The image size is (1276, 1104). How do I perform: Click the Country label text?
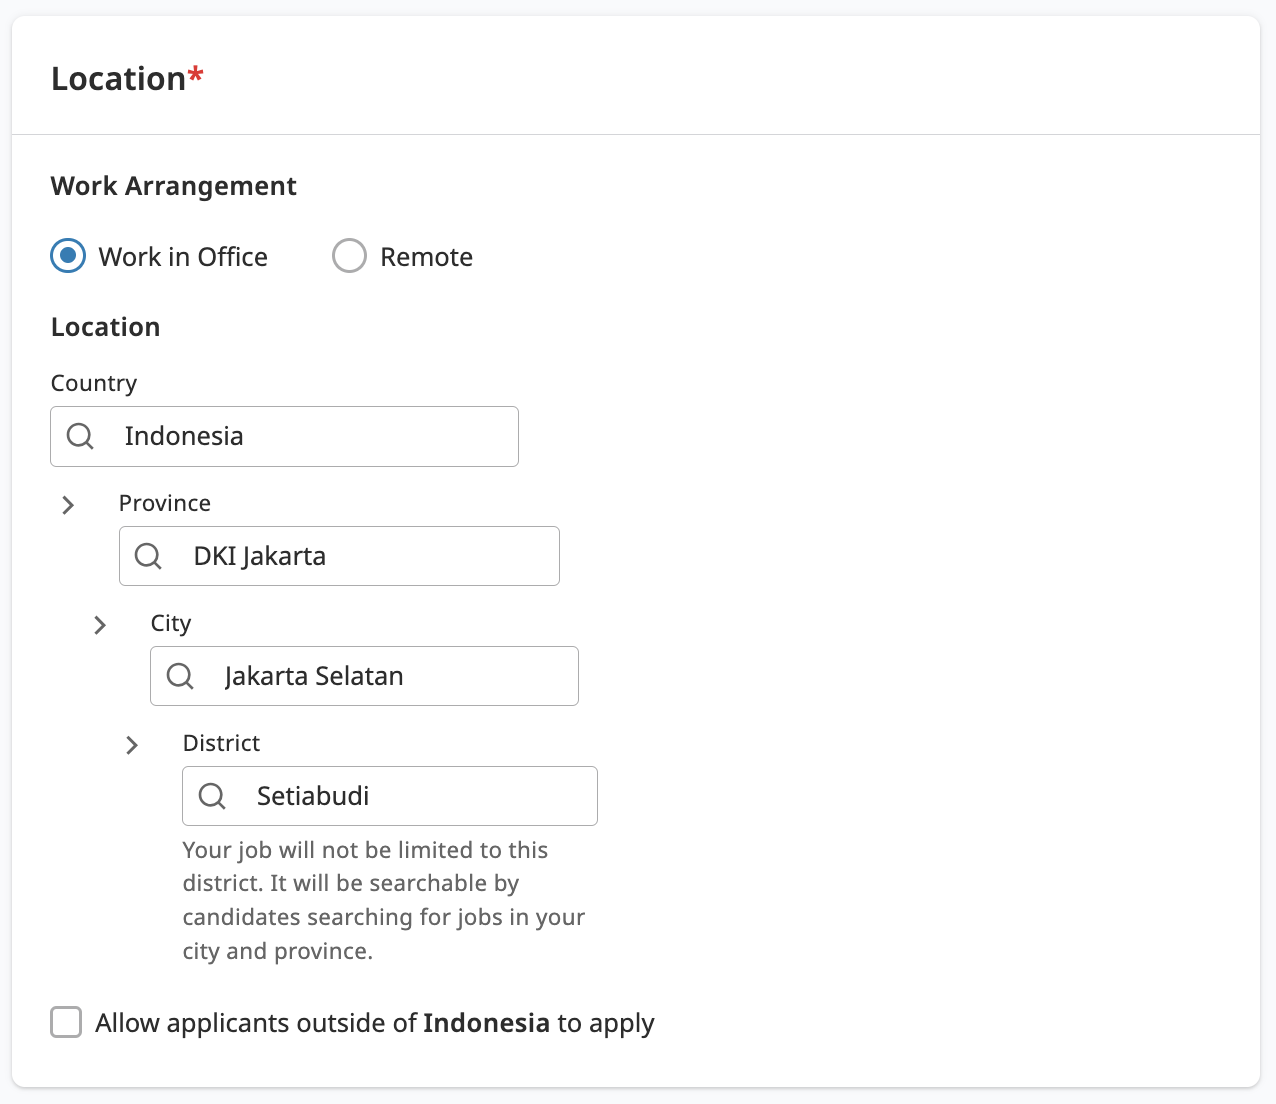coord(94,383)
